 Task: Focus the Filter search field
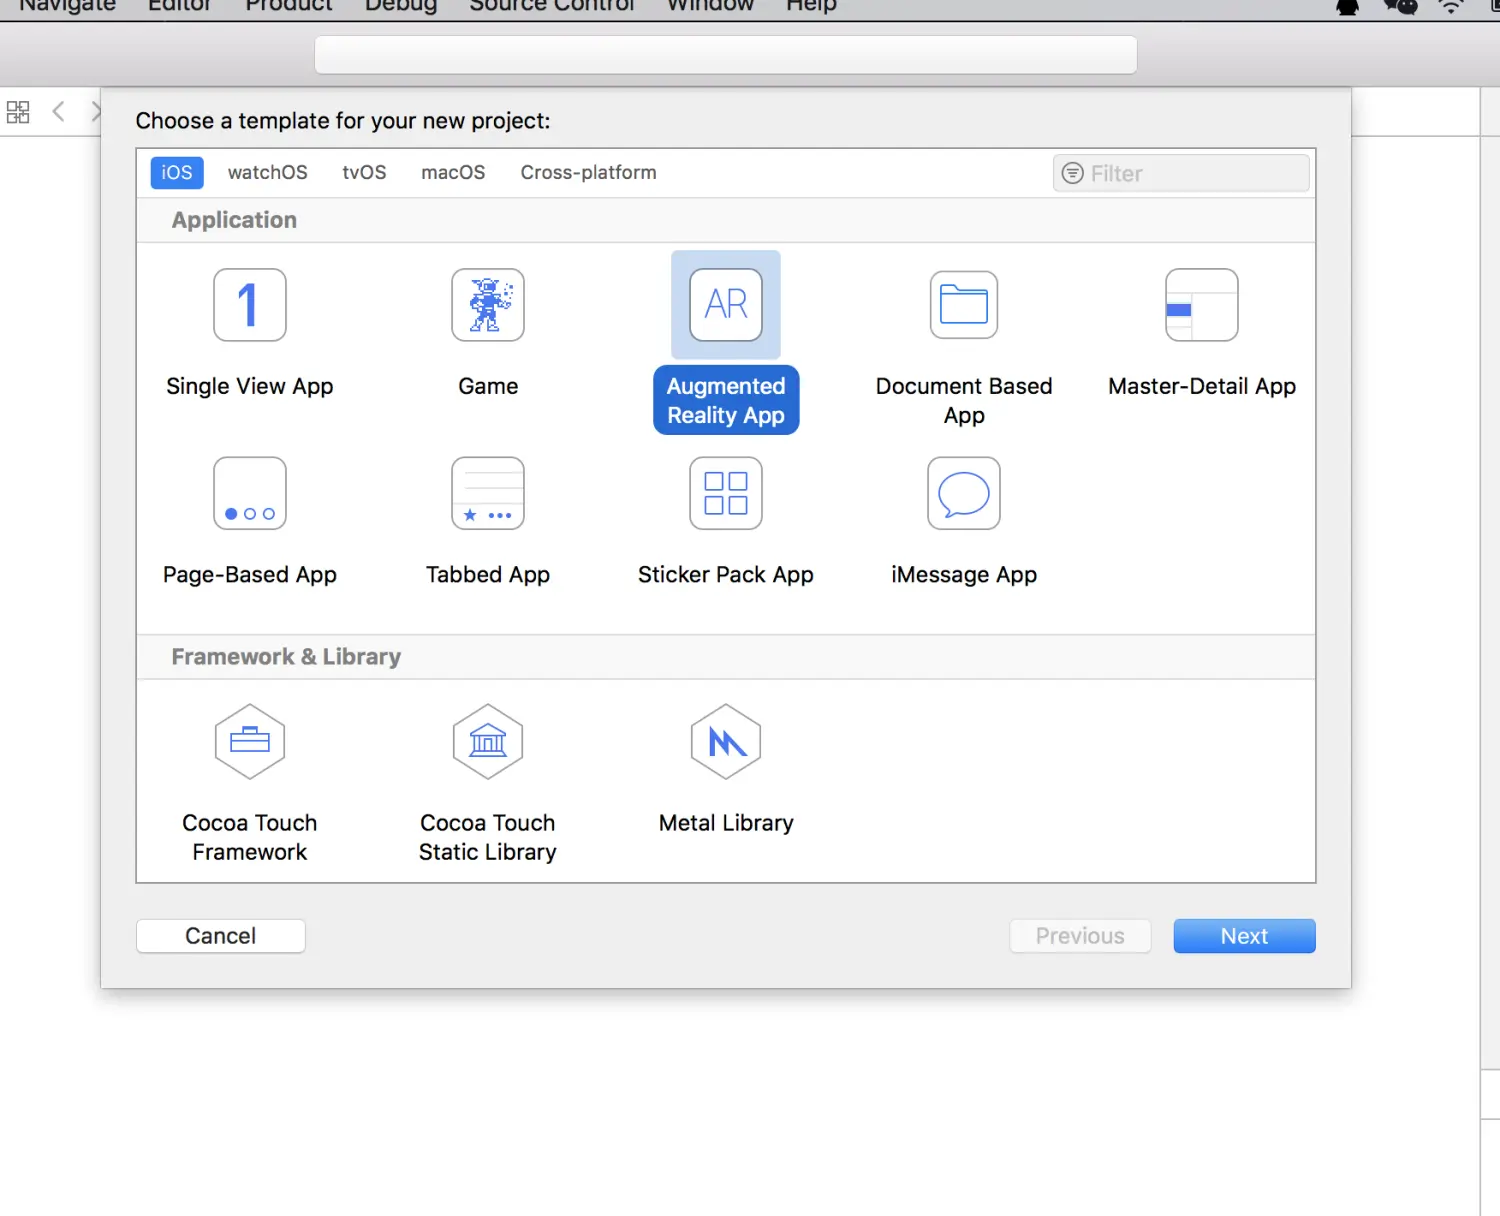coord(1181,173)
